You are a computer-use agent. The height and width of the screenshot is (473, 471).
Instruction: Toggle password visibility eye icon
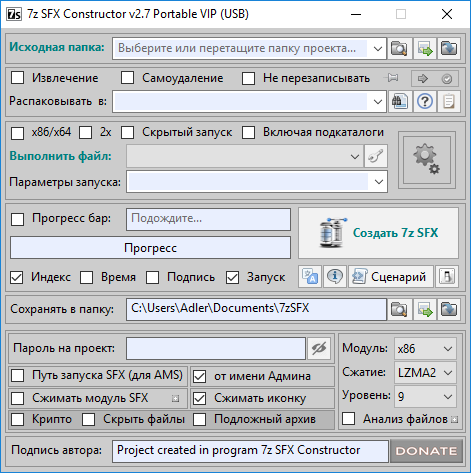tap(319, 349)
